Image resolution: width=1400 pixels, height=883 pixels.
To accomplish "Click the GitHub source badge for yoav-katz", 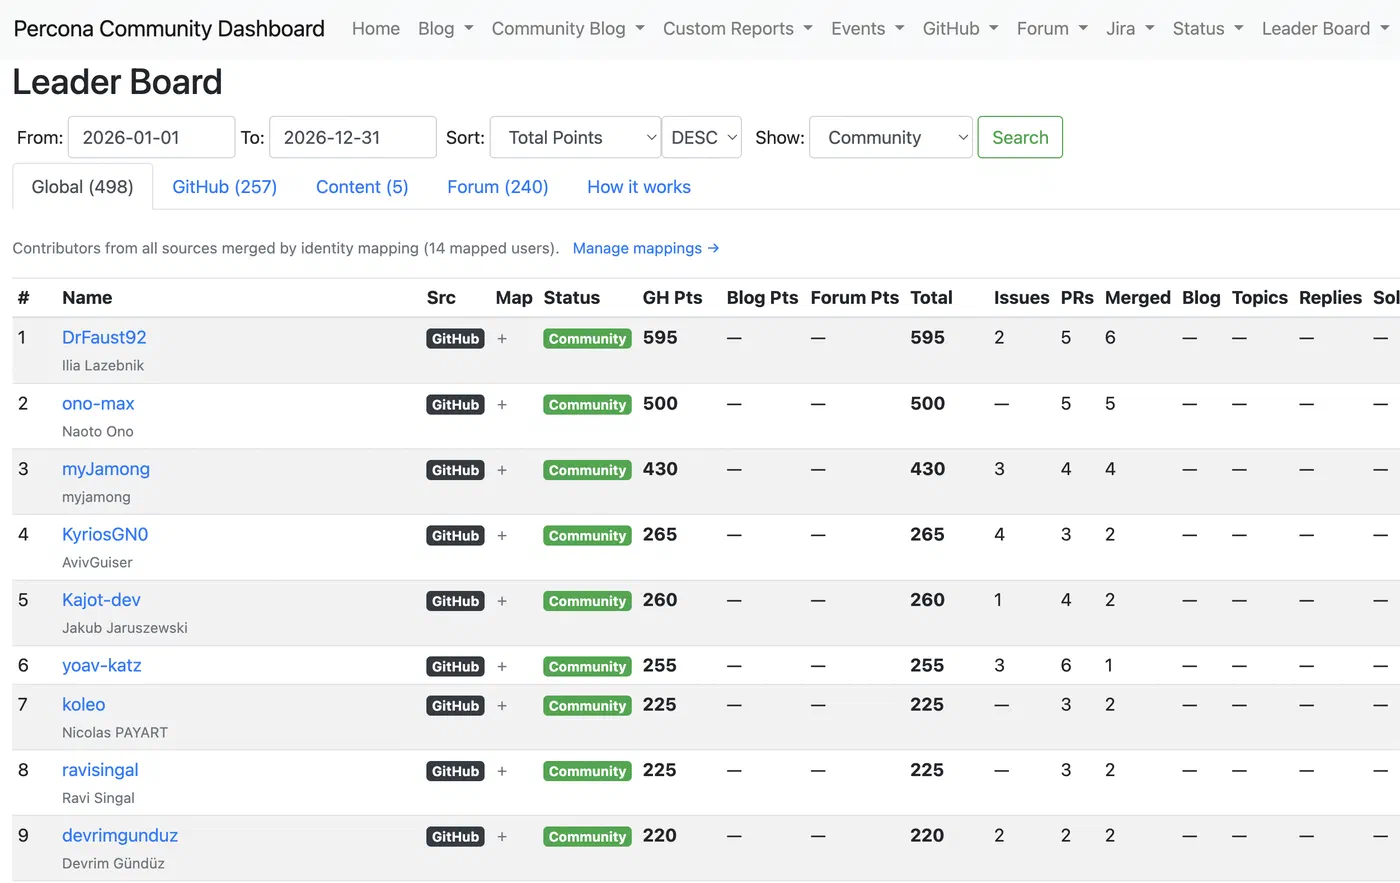I will pyautogui.click(x=455, y=667).
